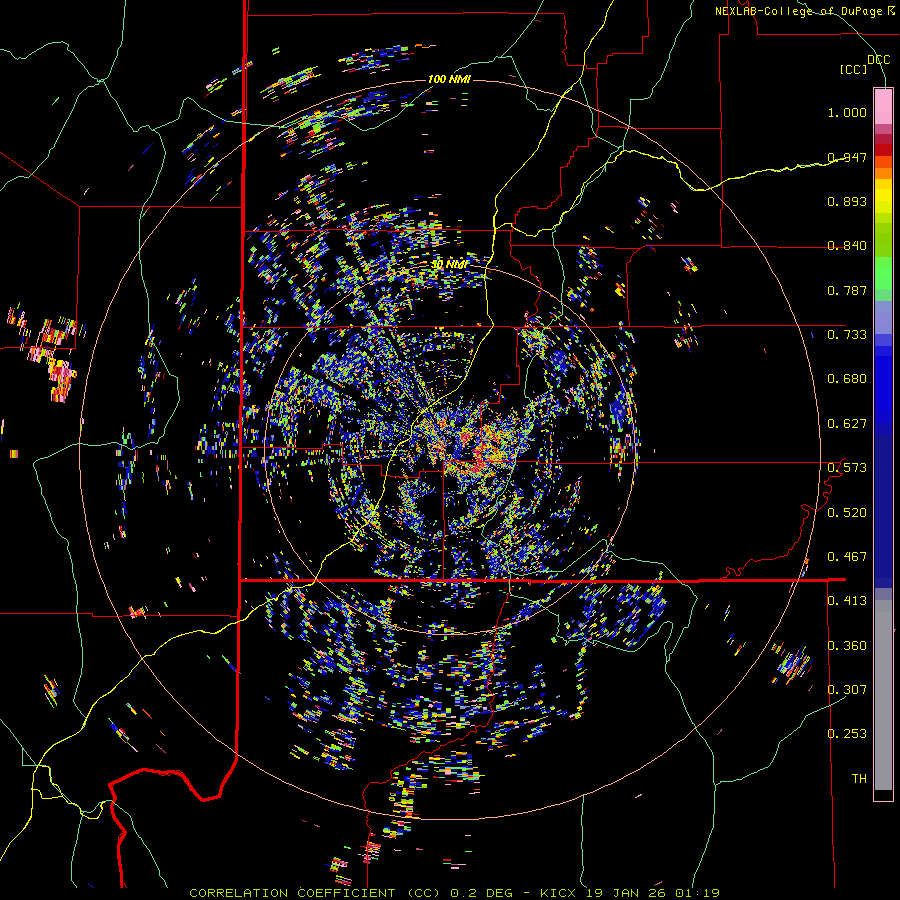Click the 0.253 color scale value
Screen dimensions: 900x900
tap(847, 733)
